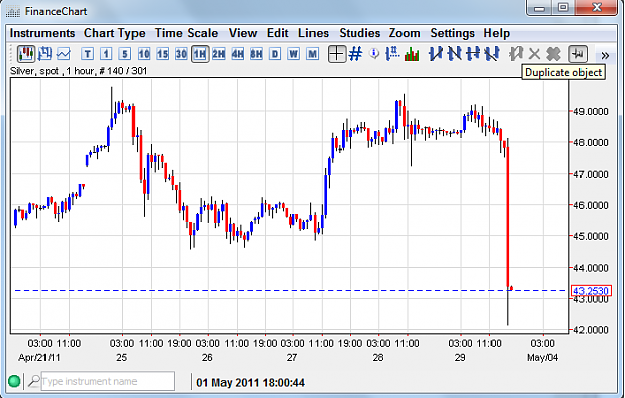Toggle the grid (#) icon
The height and width of the screenshot is (398, 625).
(x=355, y=53)
